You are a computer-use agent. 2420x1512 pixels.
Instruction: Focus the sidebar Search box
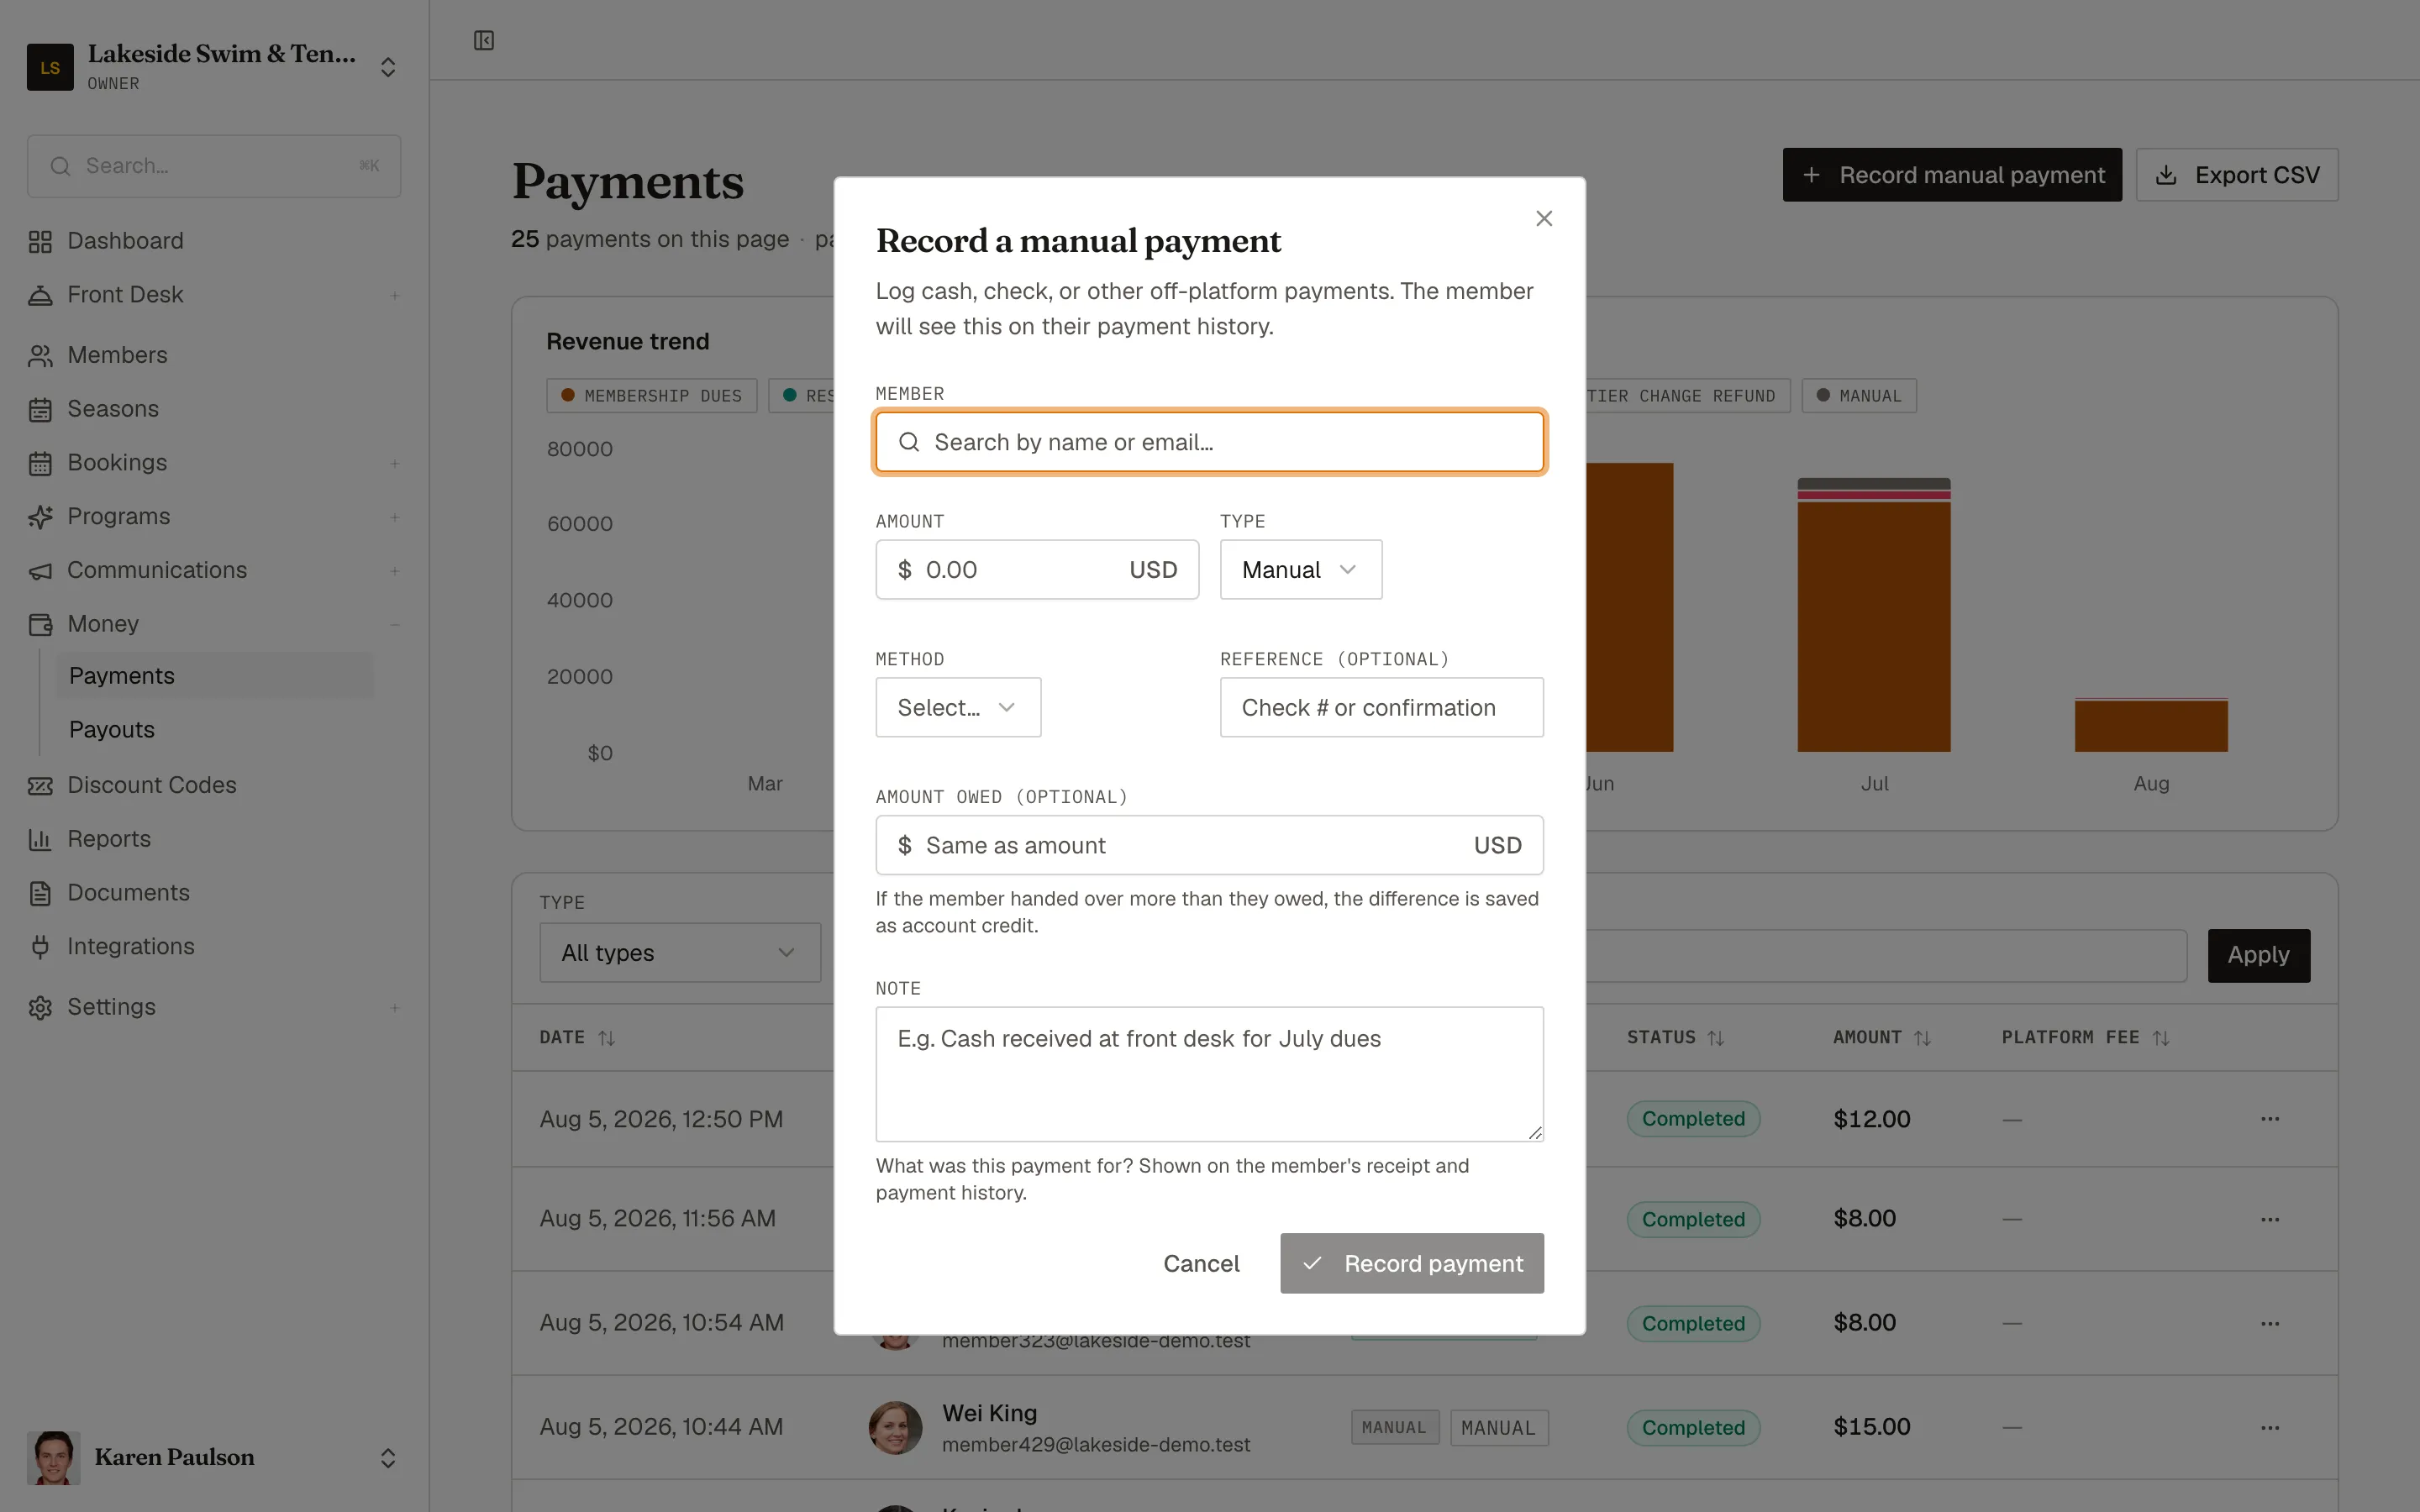point(214,166)
